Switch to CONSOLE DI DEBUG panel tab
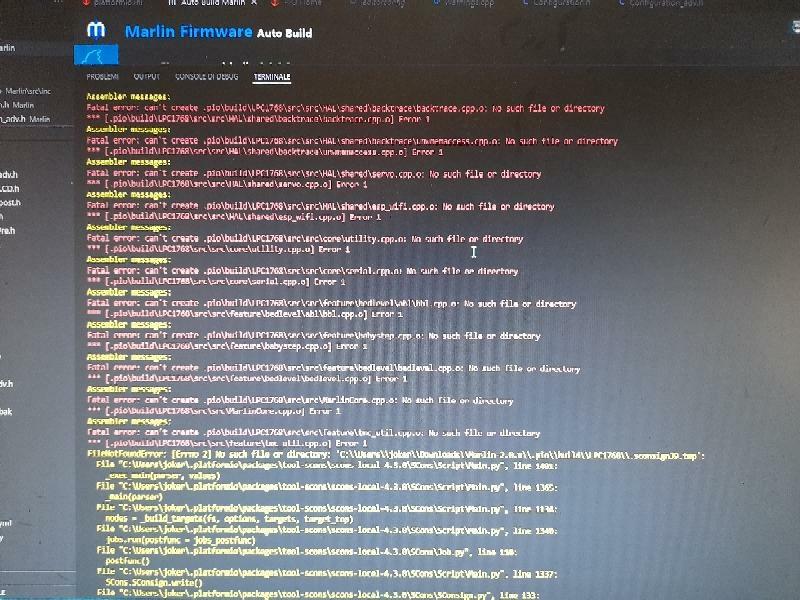 click(207, 77)
